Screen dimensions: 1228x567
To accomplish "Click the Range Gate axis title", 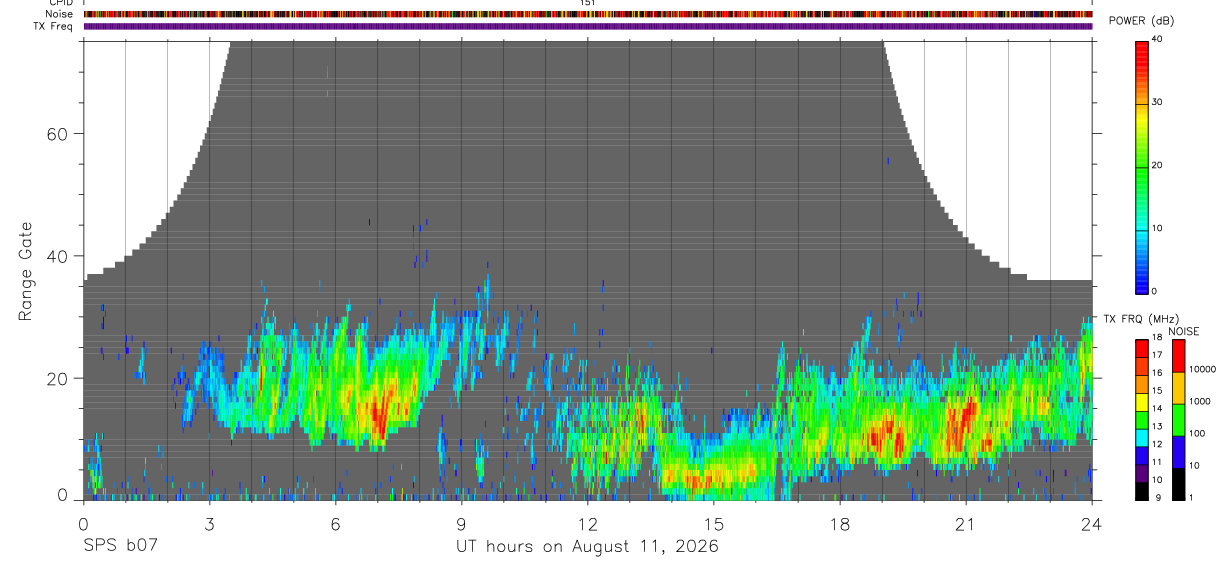I will 26,271.
